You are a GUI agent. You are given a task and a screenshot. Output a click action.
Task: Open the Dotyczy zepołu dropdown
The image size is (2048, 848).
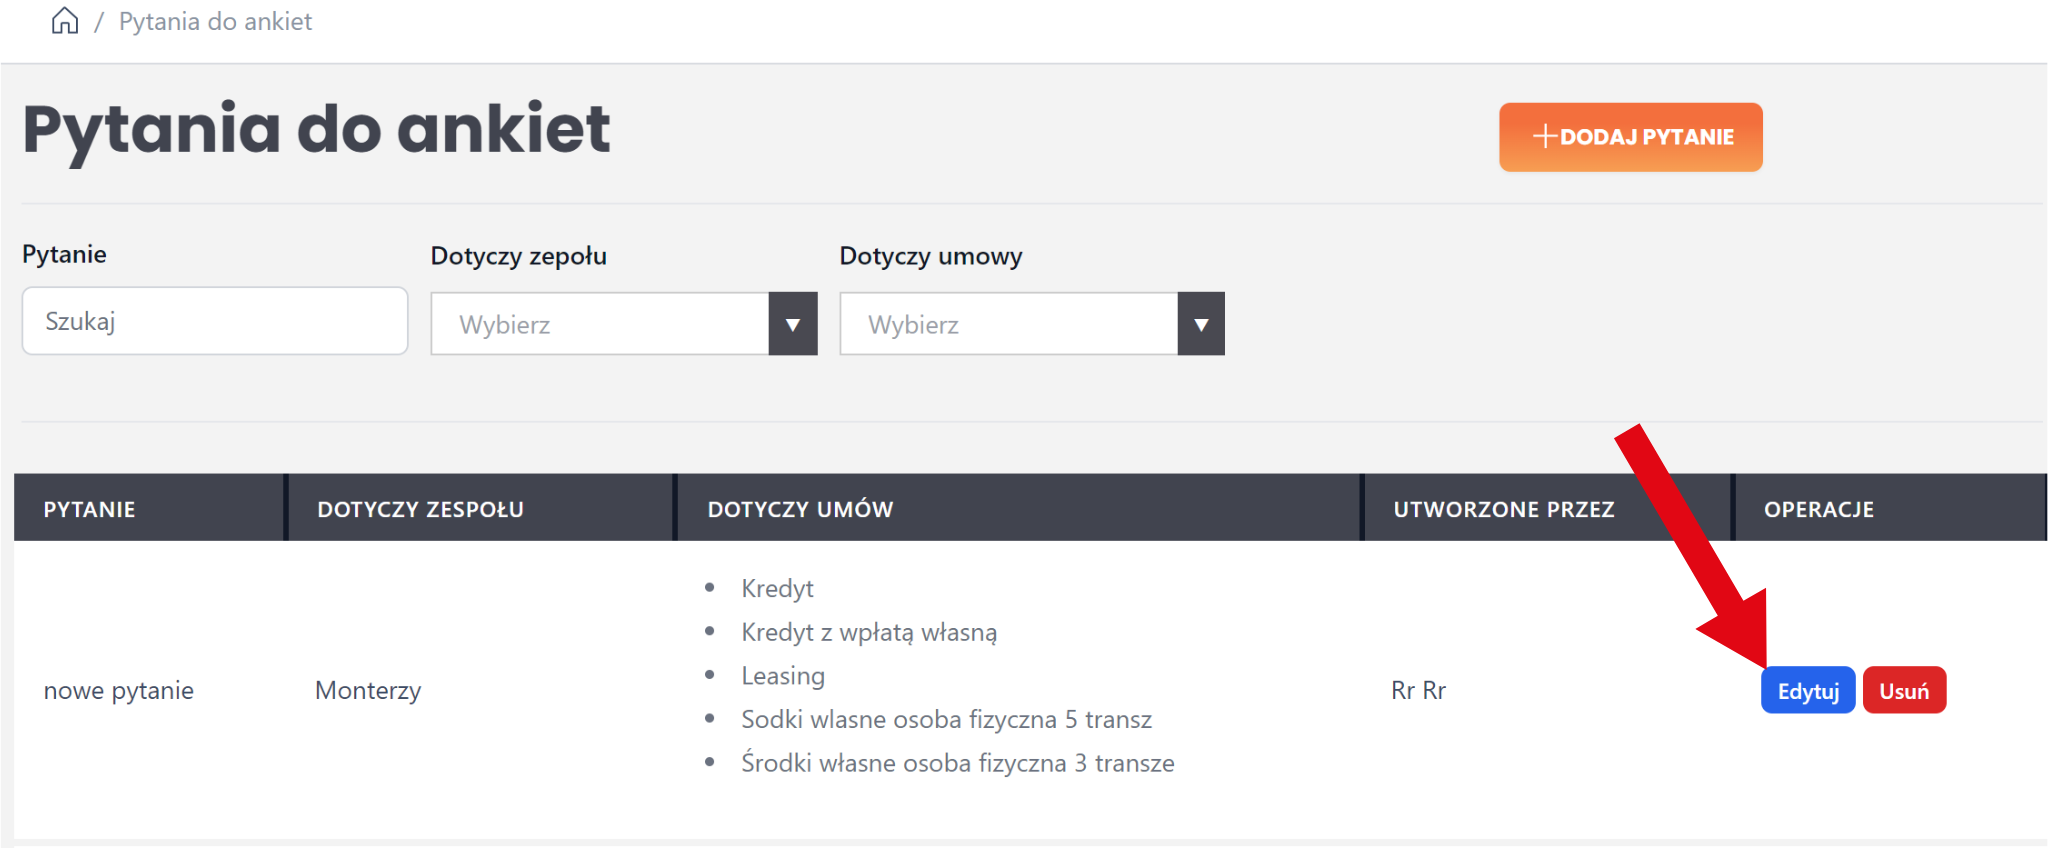coord(600,324)
